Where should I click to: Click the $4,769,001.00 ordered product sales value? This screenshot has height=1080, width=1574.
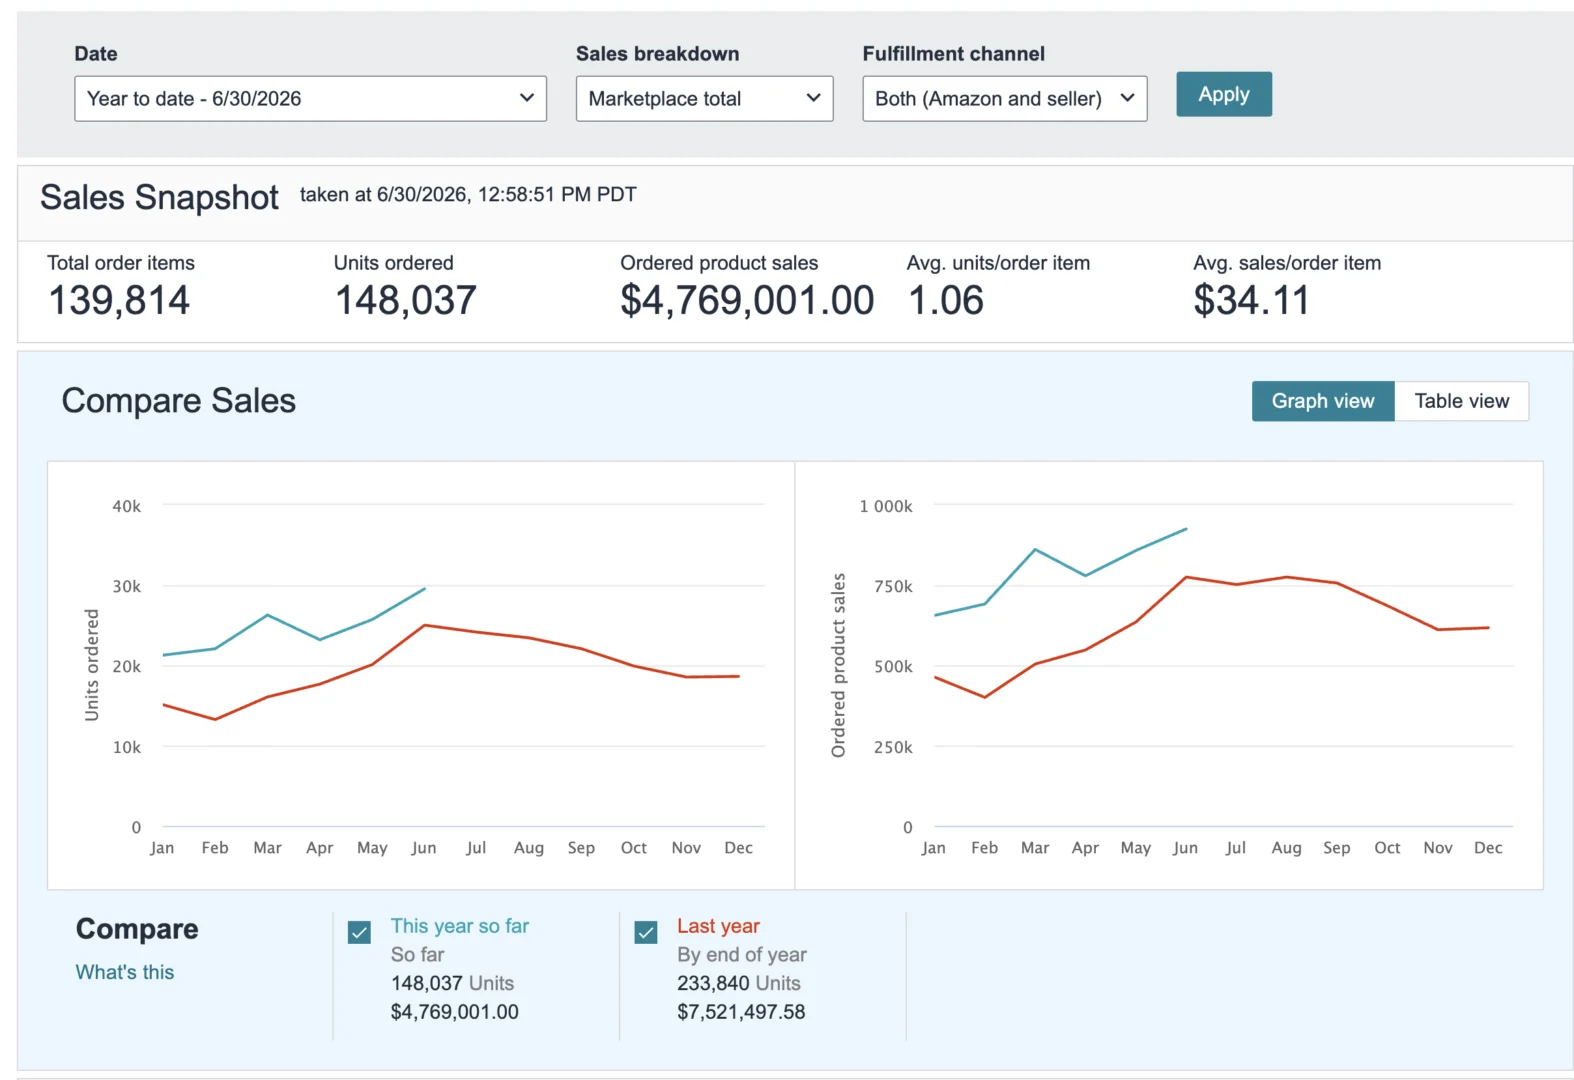tap(747, 300)
